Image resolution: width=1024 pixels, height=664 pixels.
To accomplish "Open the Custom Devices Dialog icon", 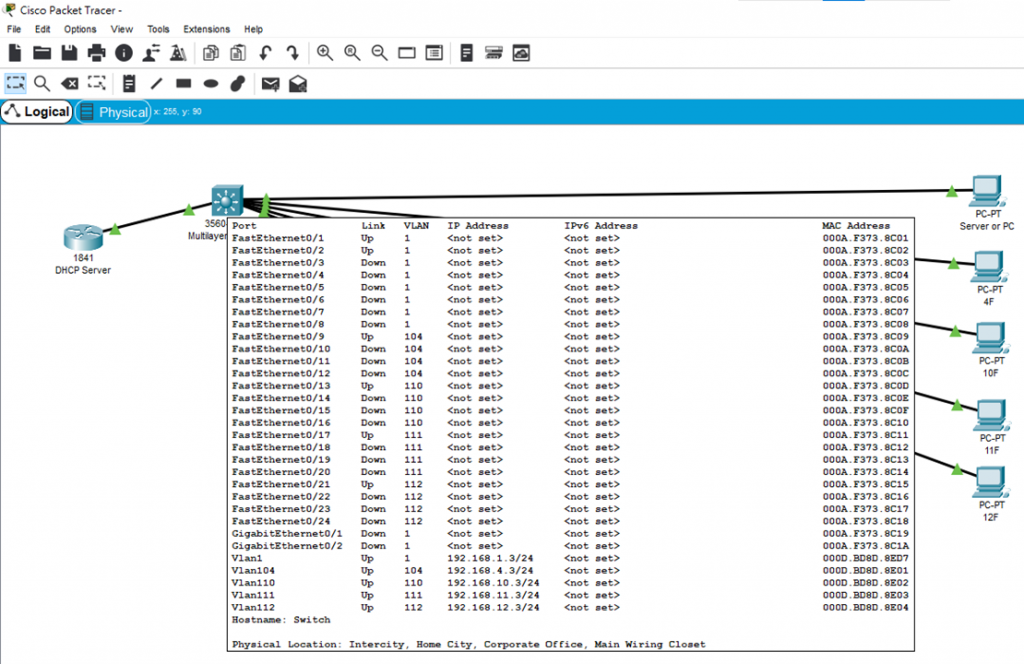I will coord(434,53).
